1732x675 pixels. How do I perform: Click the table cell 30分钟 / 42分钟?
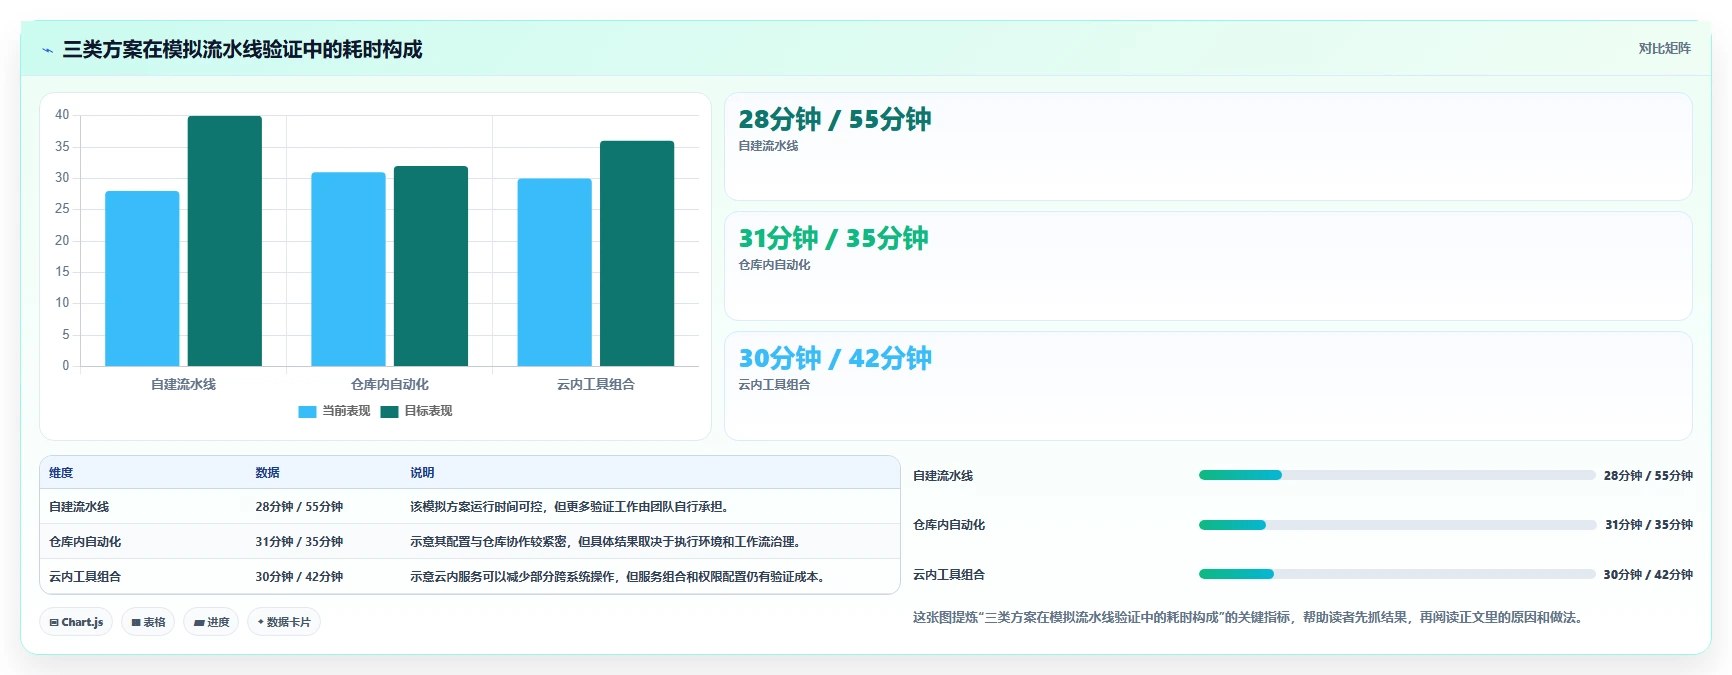(299, 577)
